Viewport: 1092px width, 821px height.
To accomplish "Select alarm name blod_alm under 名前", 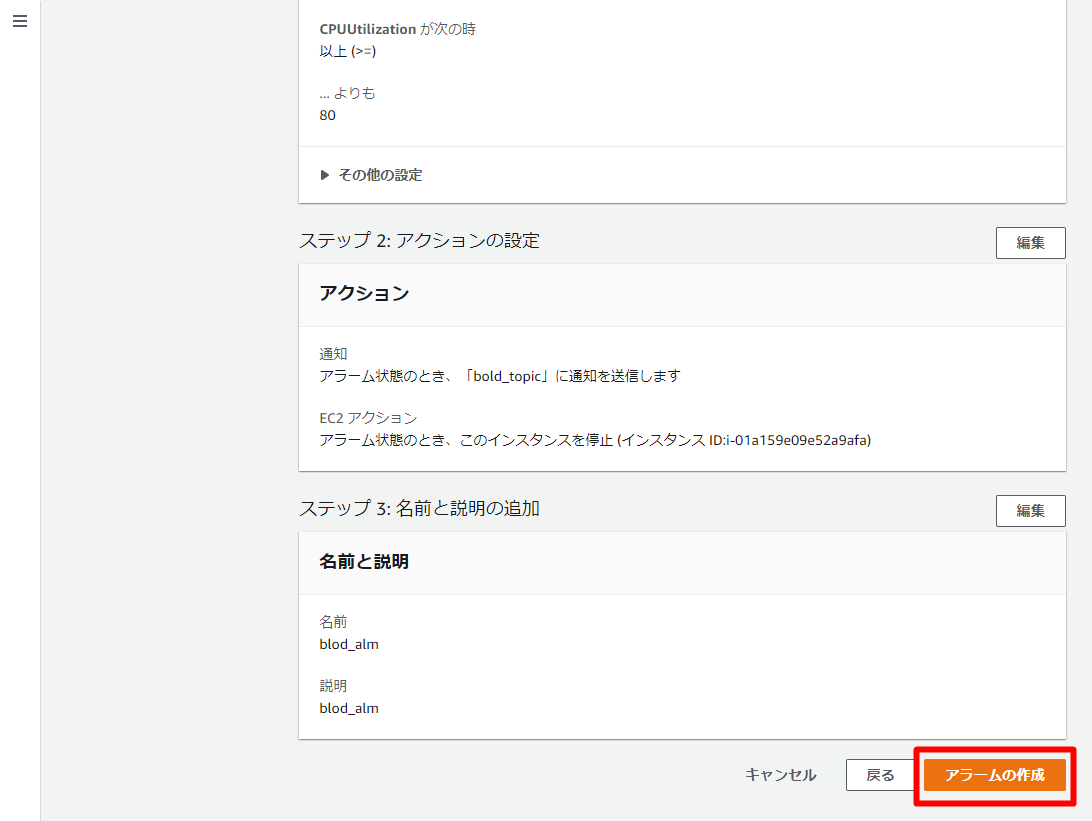I will [x=349, y=644].
